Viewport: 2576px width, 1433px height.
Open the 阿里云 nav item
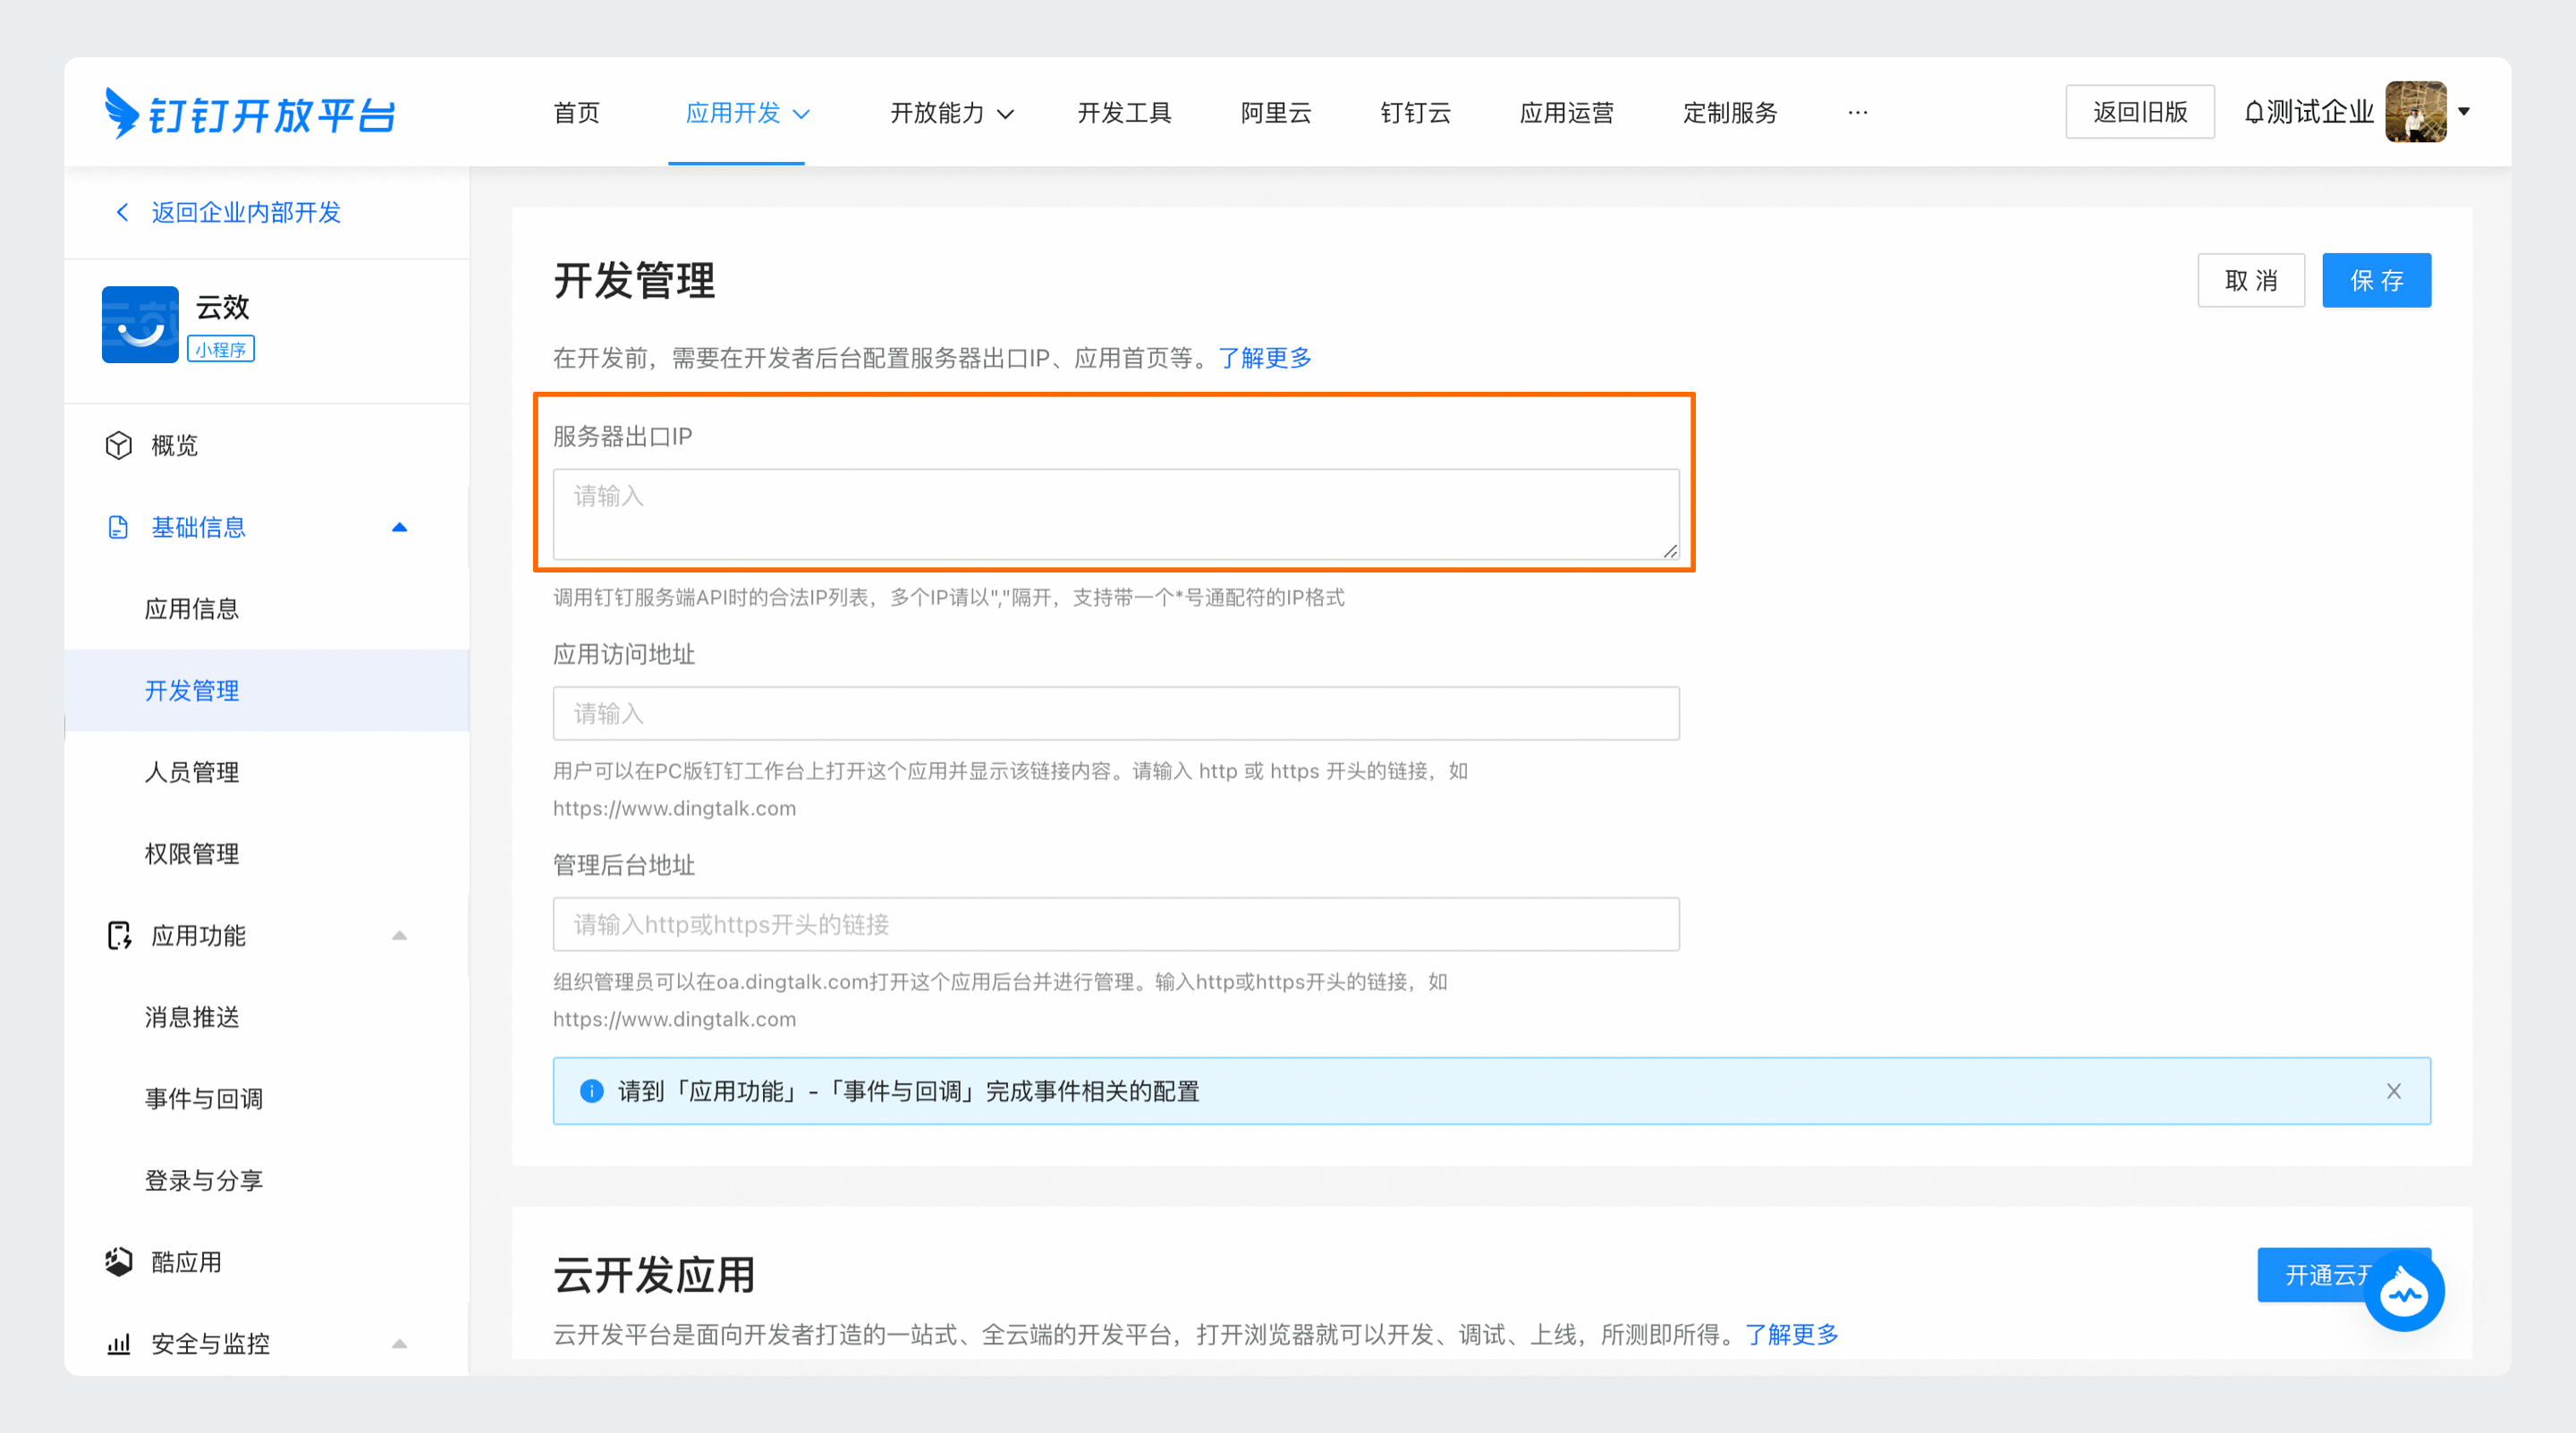click(x=1276, y=112)
